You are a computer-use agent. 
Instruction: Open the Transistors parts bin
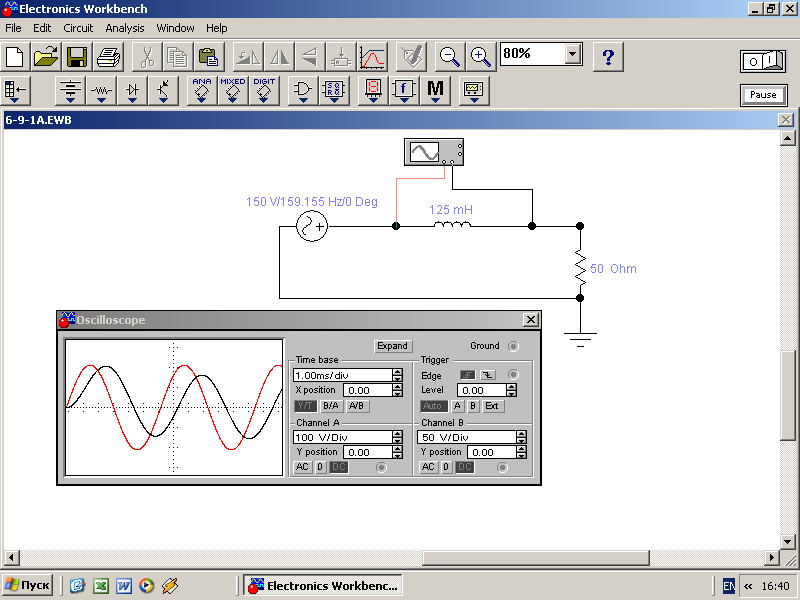[x=163, y=91]
